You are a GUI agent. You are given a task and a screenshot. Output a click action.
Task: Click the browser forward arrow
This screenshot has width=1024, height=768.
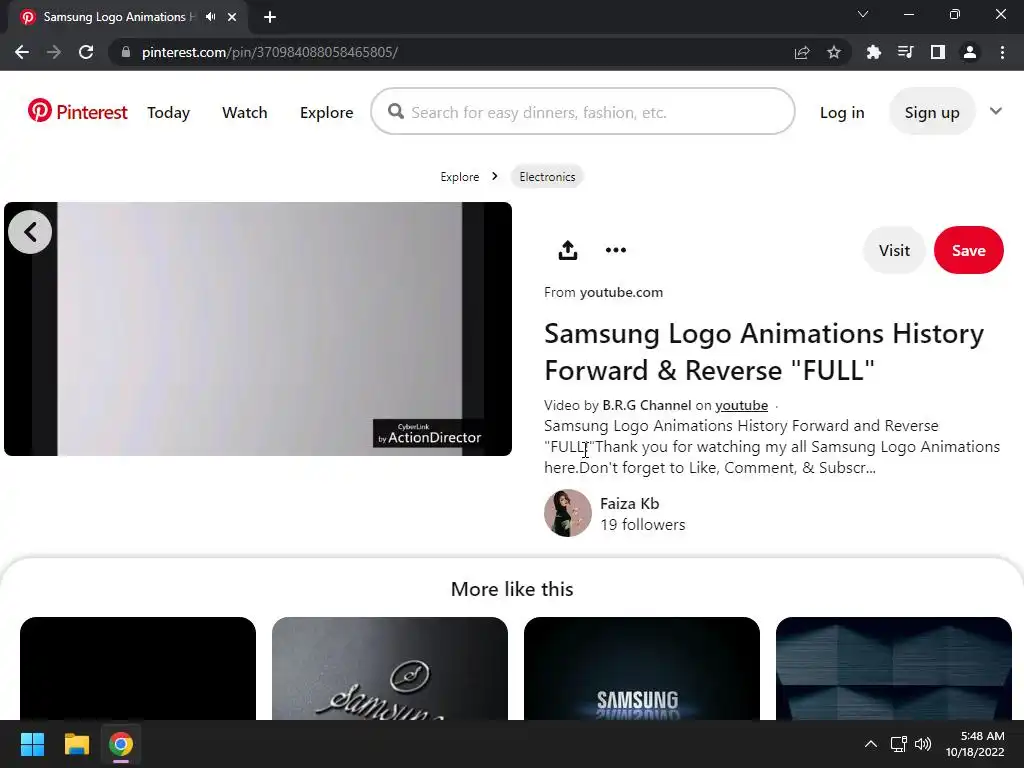(x=54, y=52)
